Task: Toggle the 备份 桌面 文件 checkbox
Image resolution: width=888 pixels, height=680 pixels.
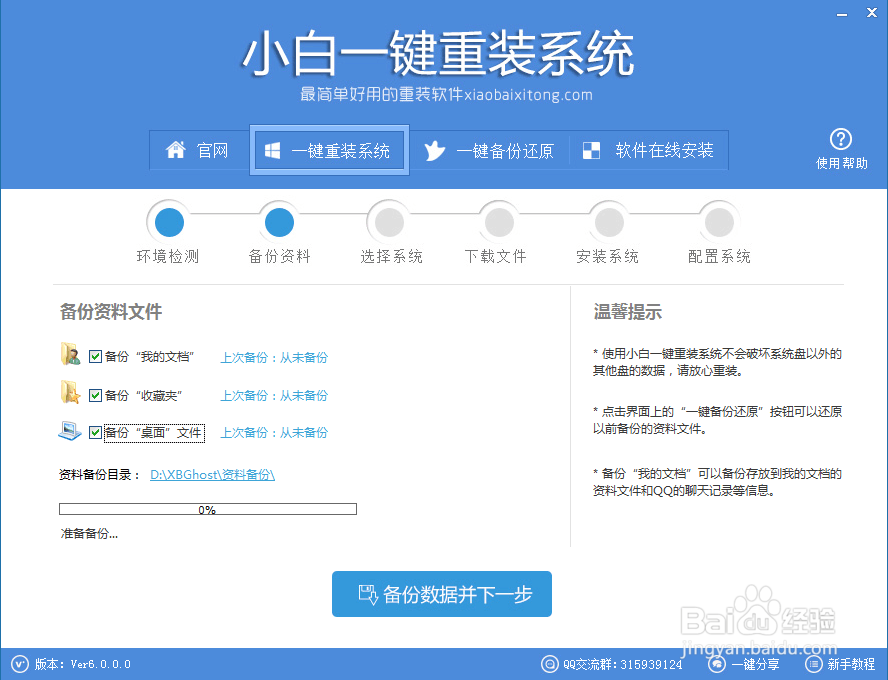Action: point(94,432)
